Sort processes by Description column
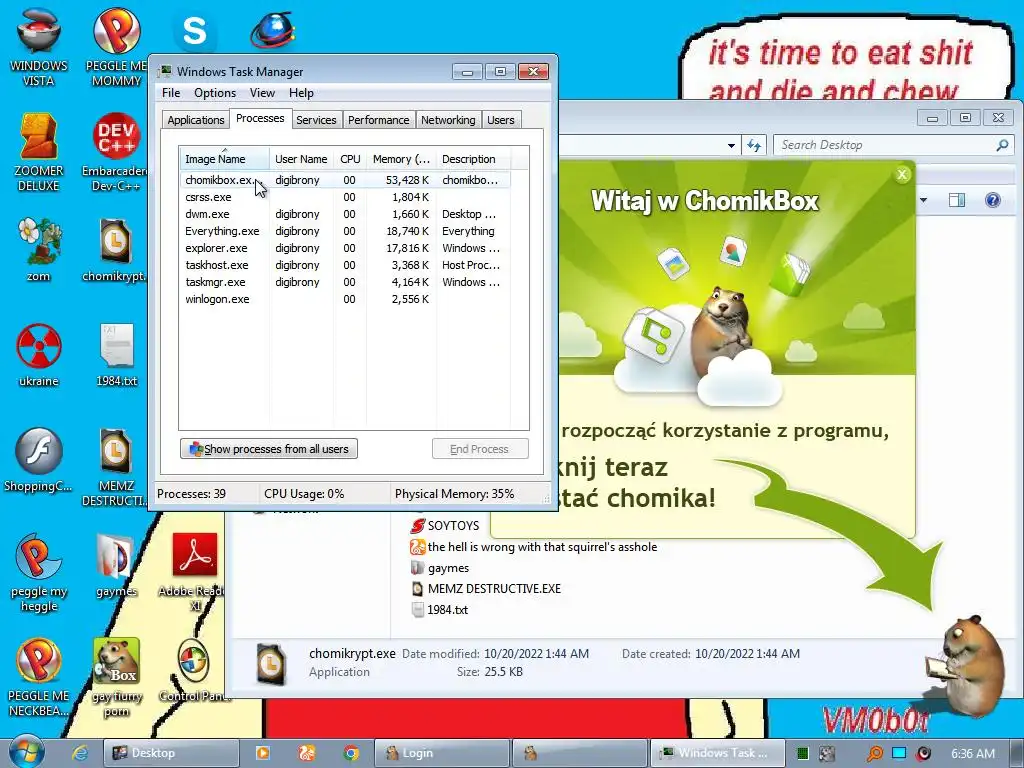The image size is (1024, 768). coord(473,159)
